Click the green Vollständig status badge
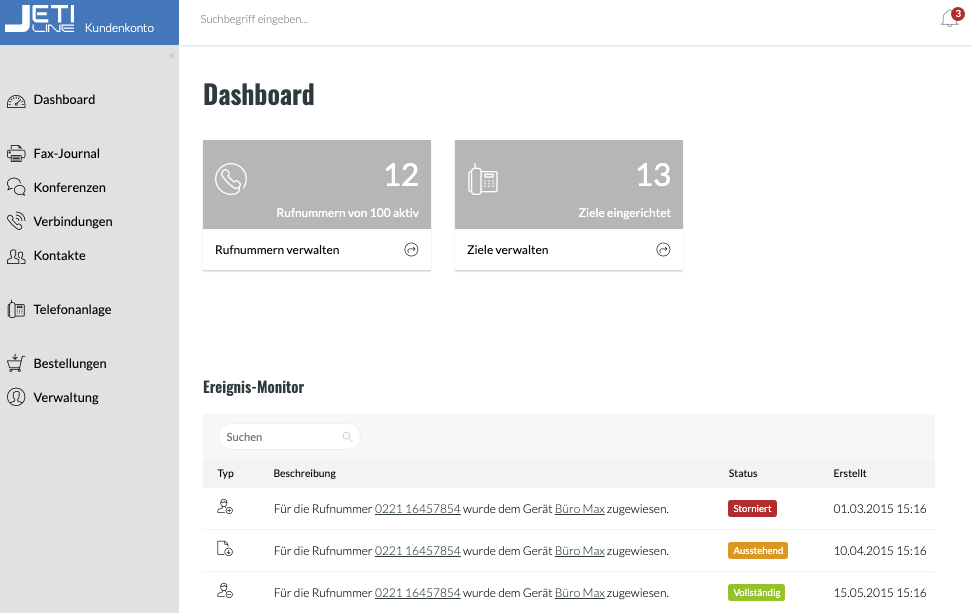This screenshot has width=972, height=613. (756, 593)
